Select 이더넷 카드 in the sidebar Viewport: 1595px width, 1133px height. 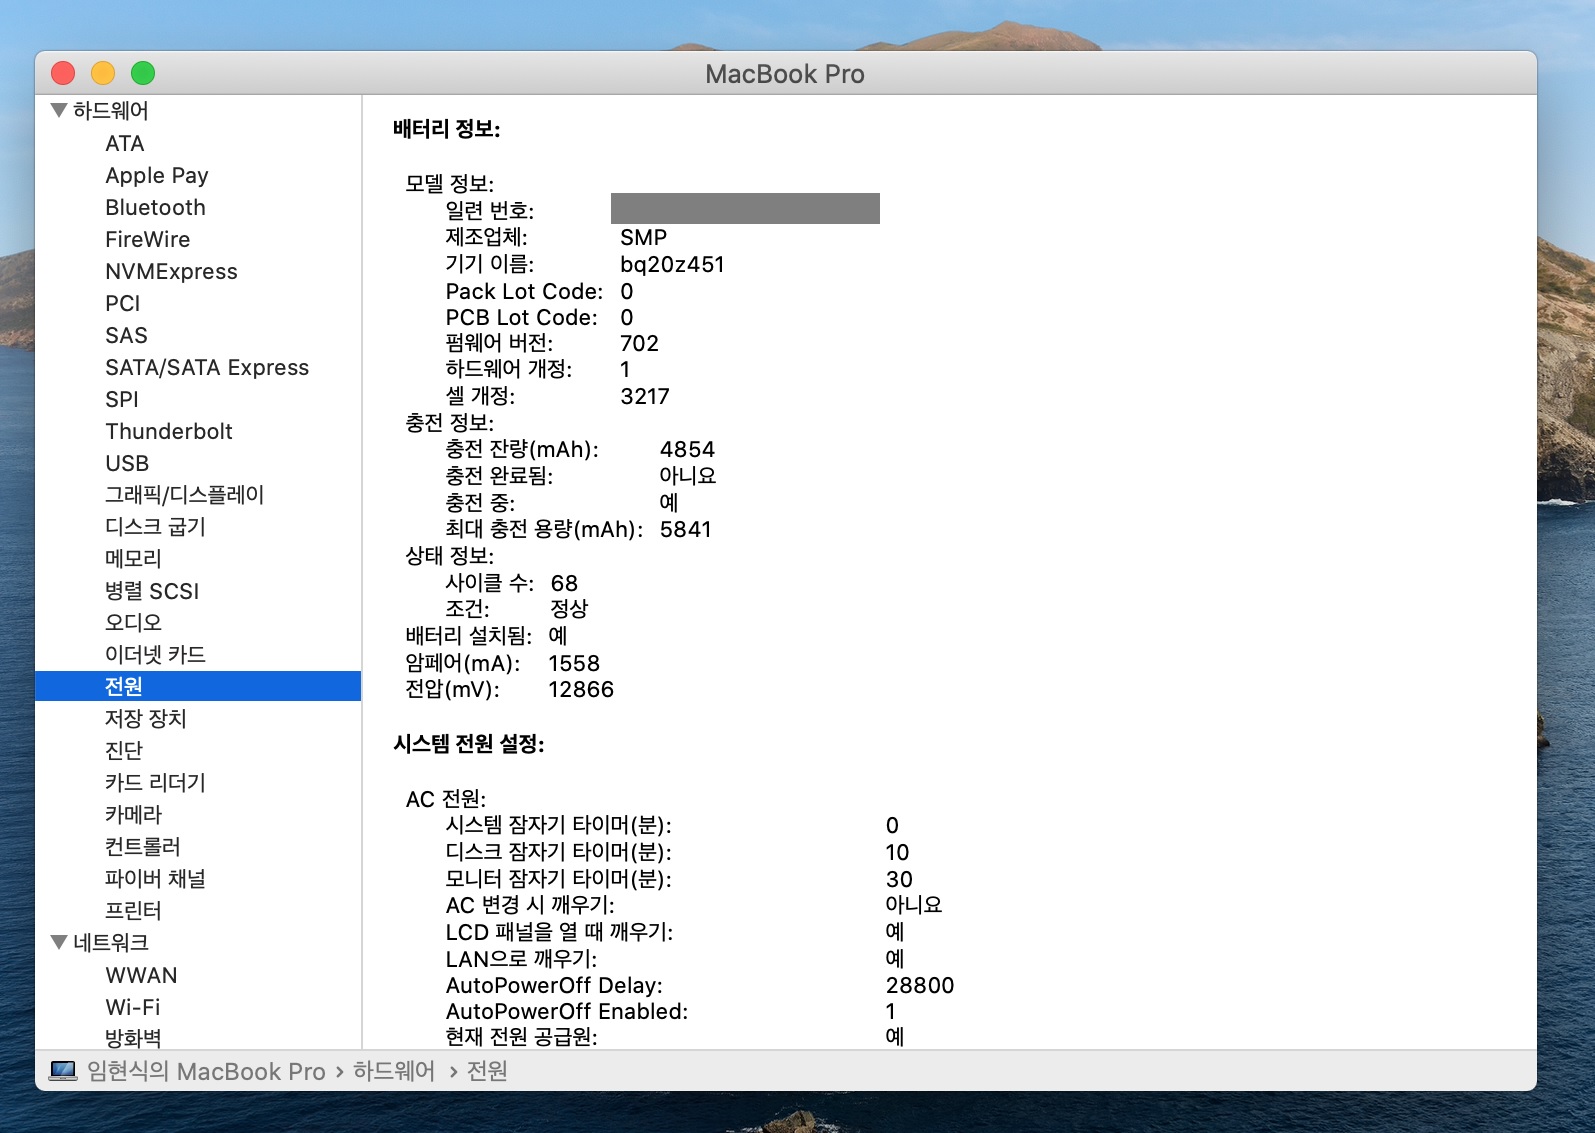pos(155,654)
